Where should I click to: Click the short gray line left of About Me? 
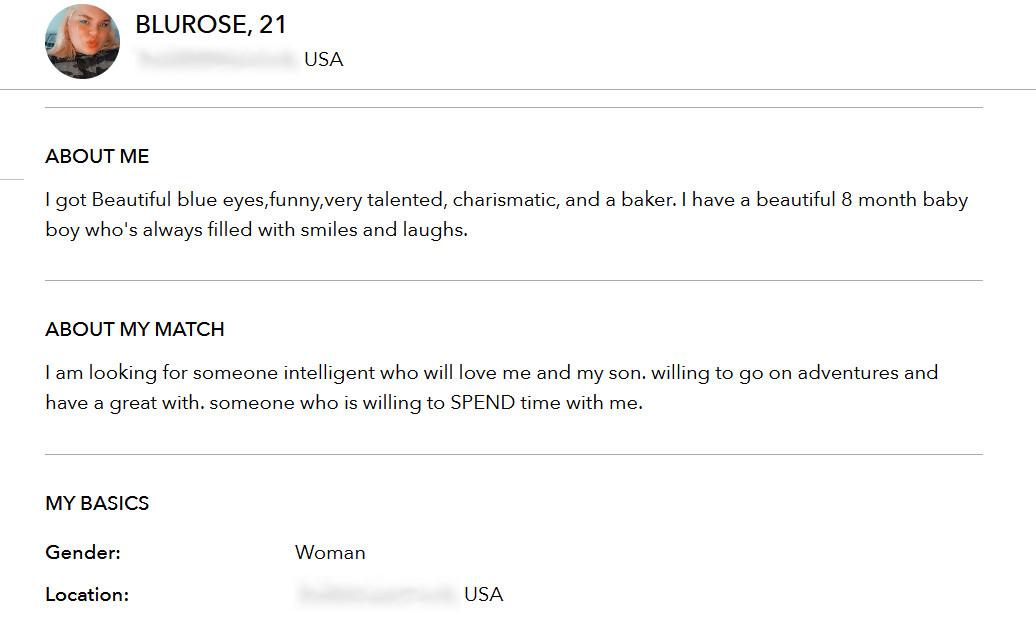(x=12, y=179)
